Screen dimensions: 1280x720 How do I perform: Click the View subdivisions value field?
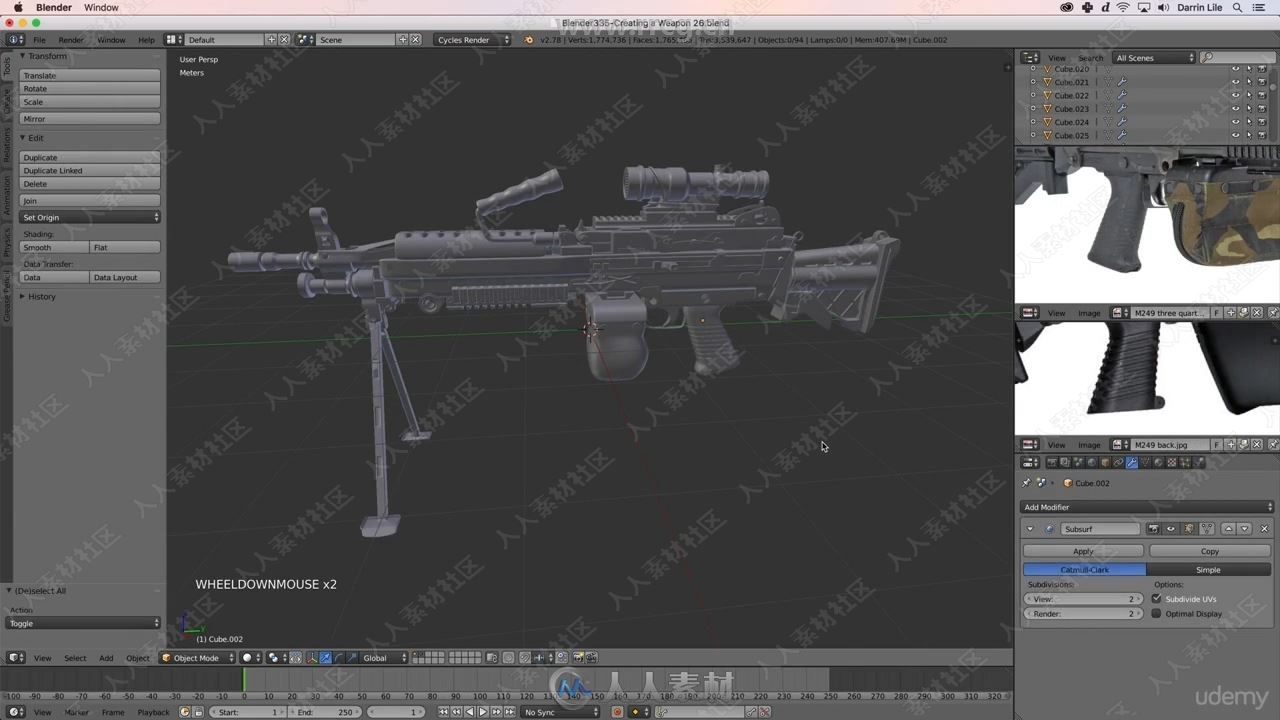tap(1083, 599)
